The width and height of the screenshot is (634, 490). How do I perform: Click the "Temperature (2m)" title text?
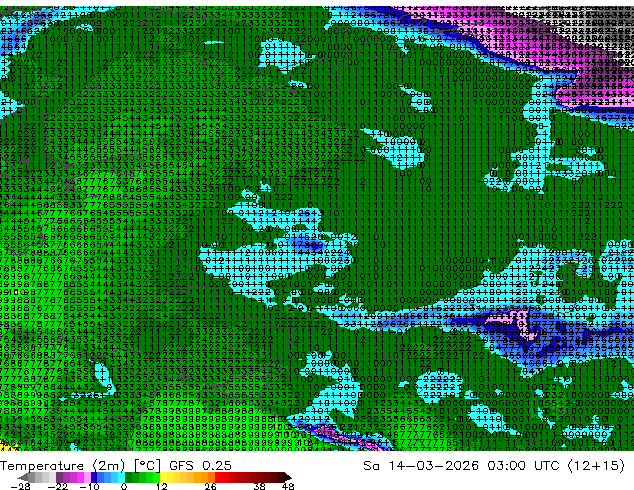[62, 466]
